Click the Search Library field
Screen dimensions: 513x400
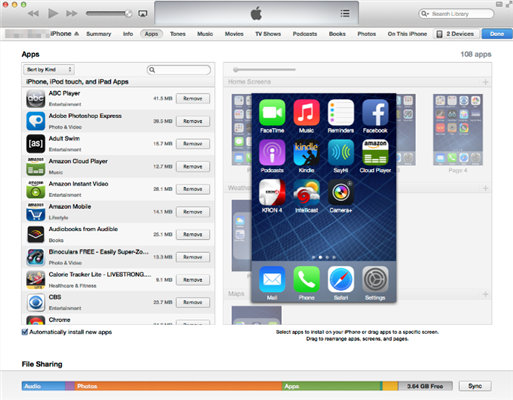click(x=456, y=14)
